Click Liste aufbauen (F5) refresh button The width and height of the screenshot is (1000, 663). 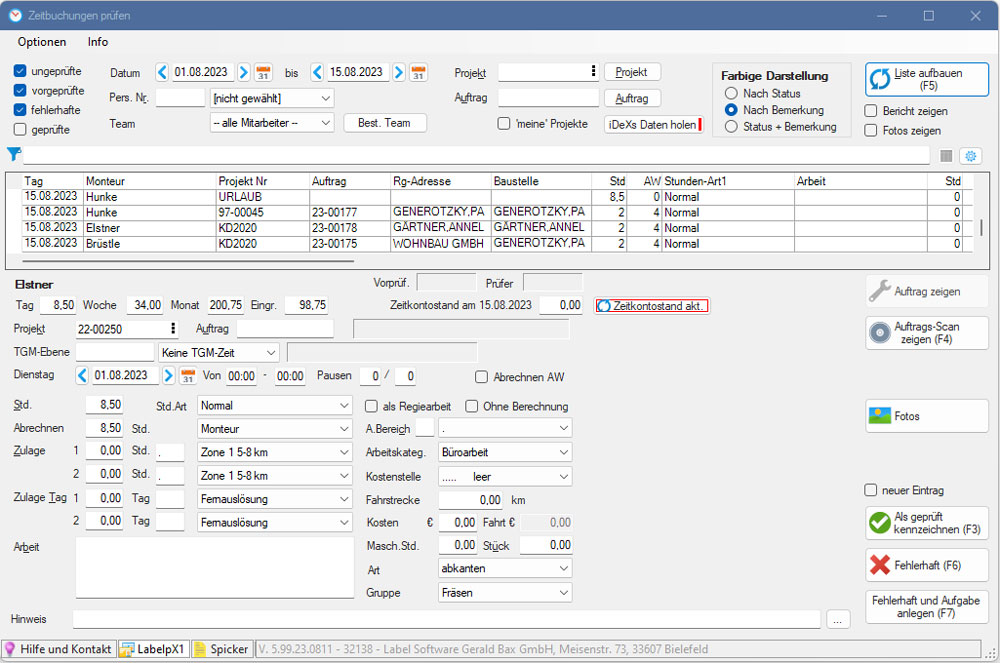pos(927,80)
